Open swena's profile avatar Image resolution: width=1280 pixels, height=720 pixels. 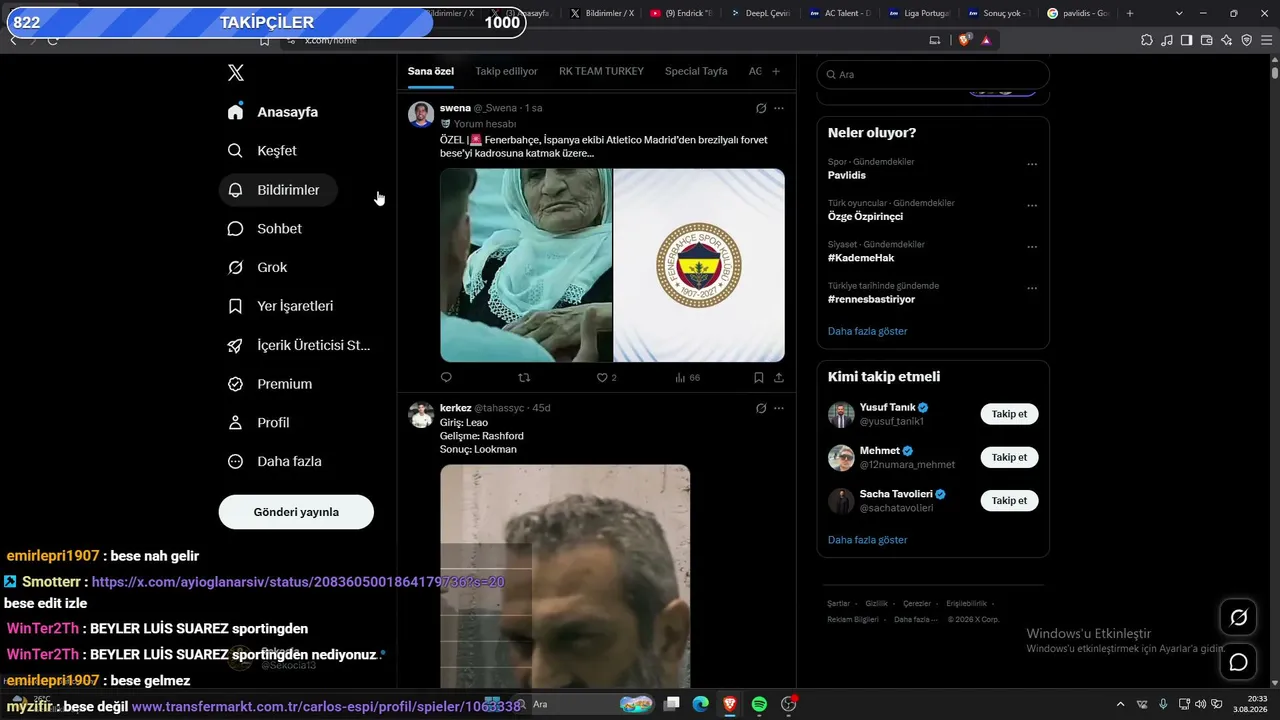coord(421,114)
